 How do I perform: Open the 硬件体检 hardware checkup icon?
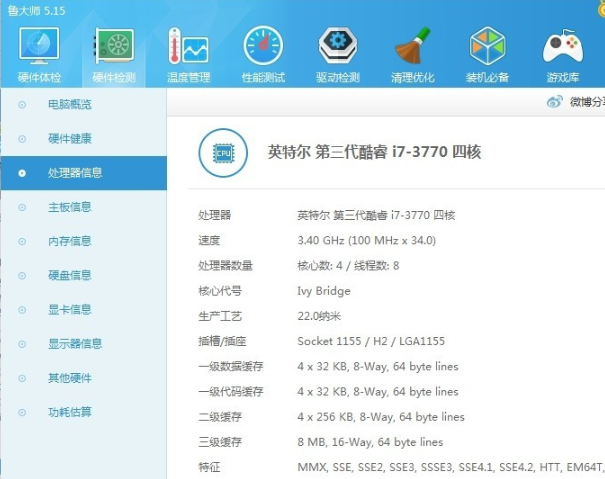coord(39,46)
